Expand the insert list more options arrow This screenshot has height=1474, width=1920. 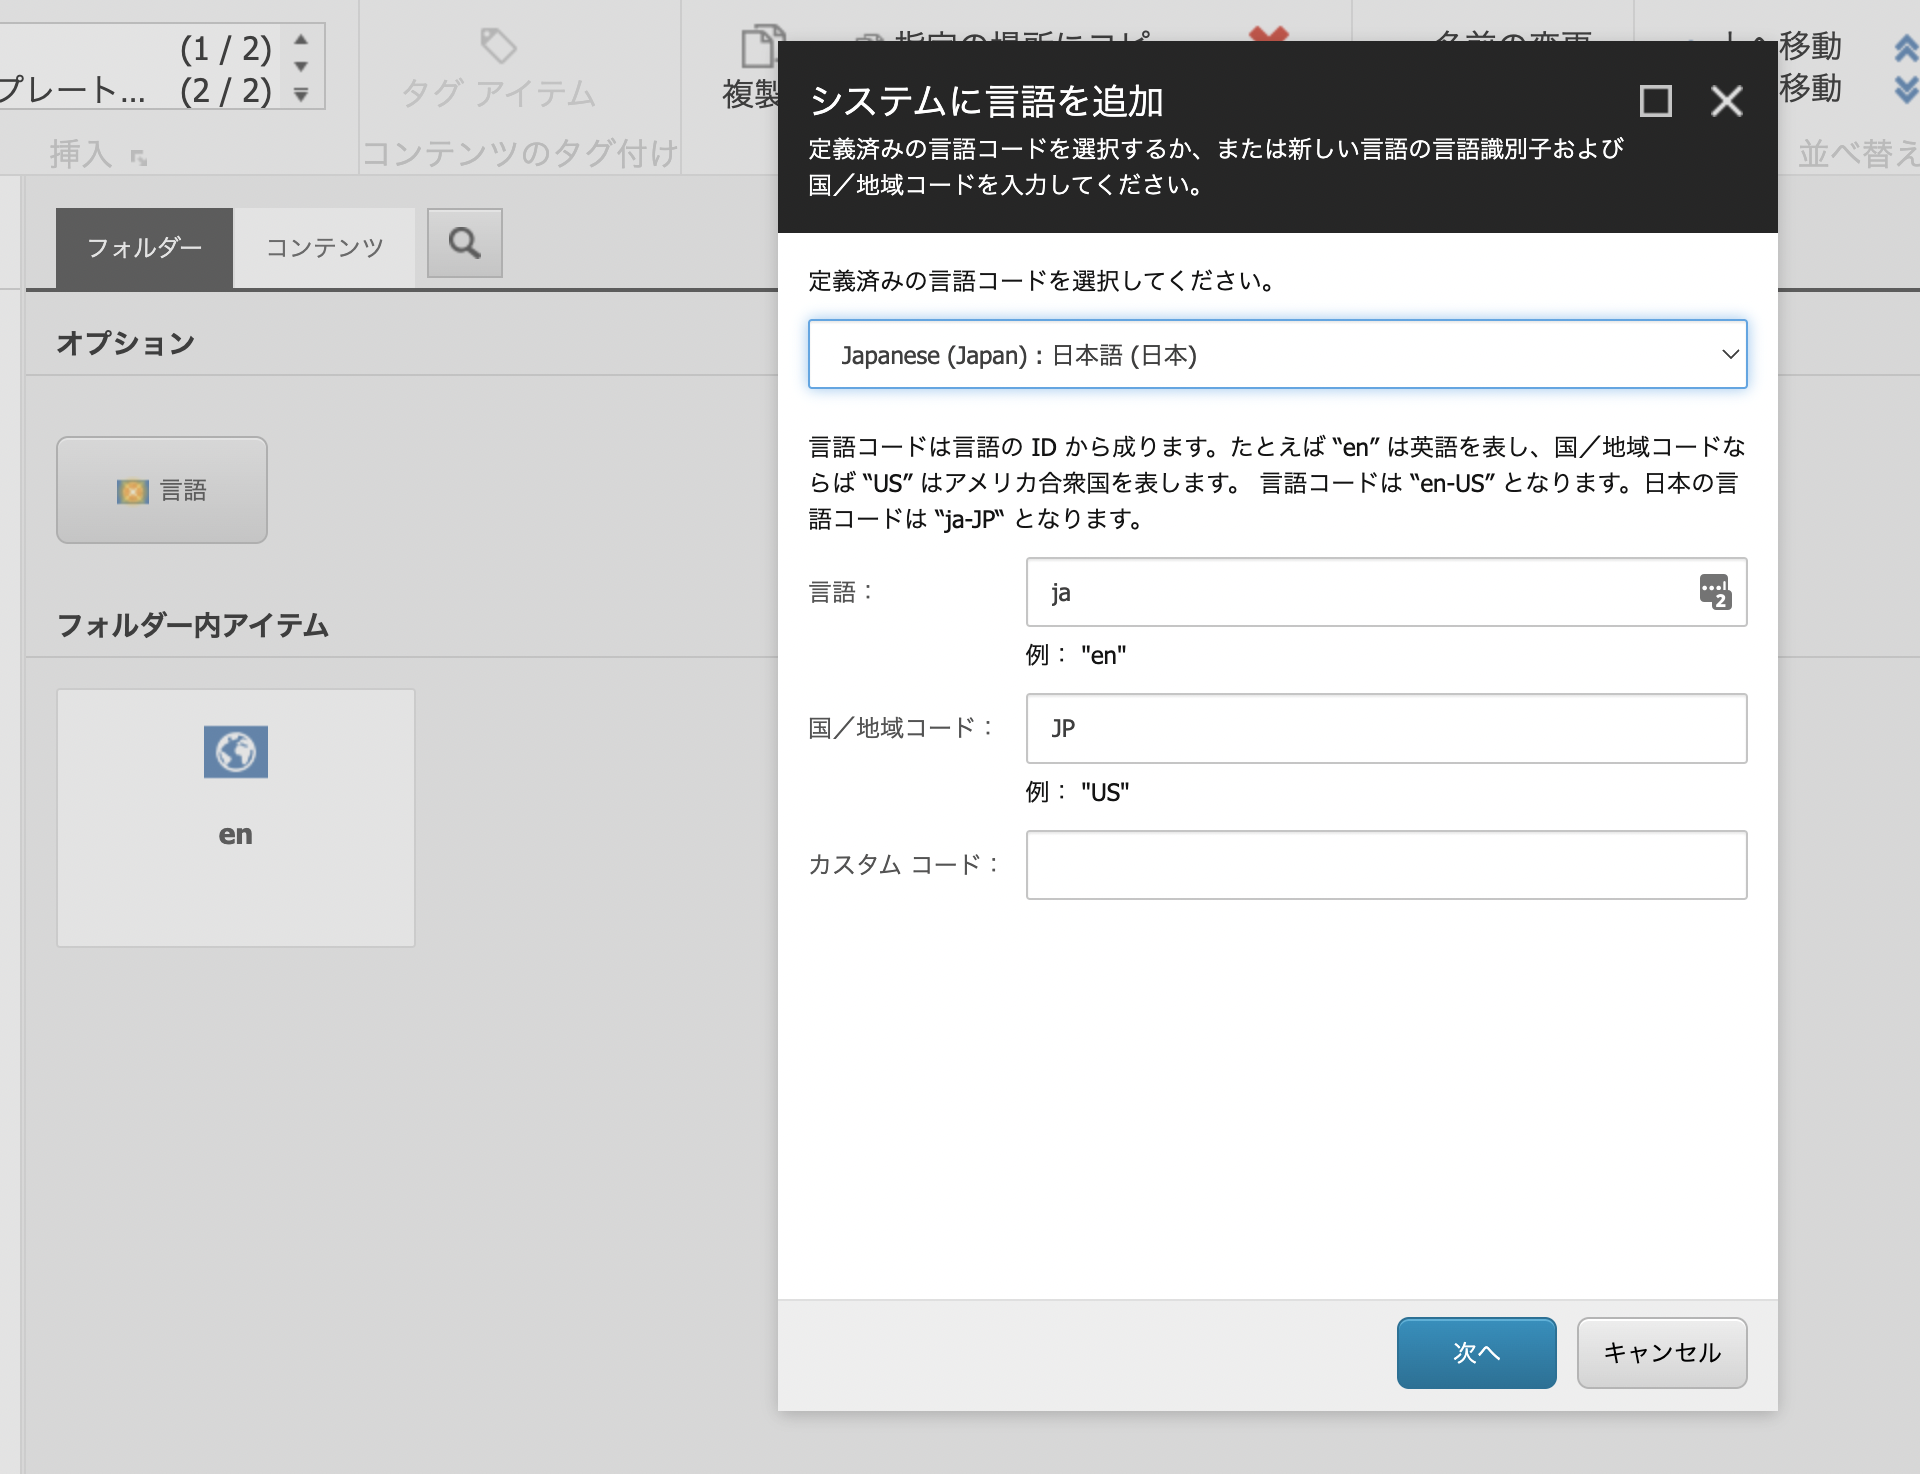(x=301, y=95)
